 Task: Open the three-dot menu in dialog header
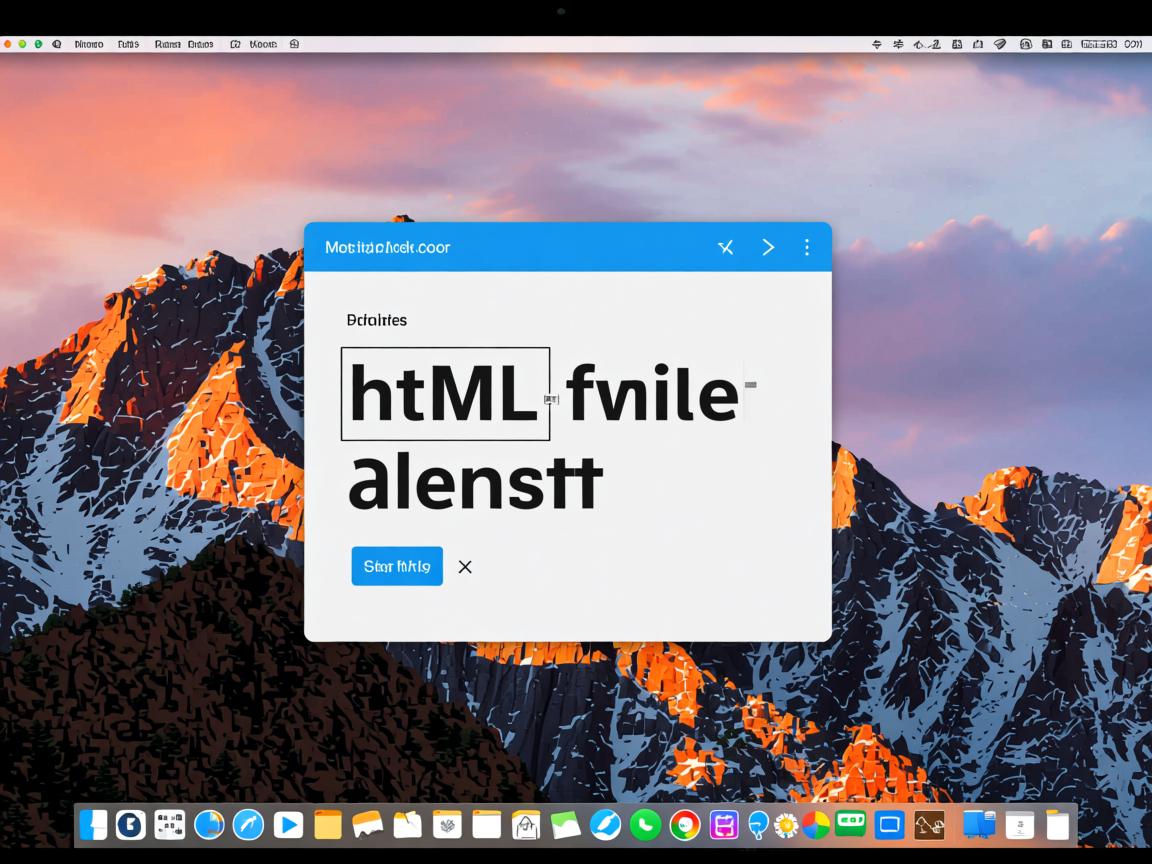[x=807, y=247]
